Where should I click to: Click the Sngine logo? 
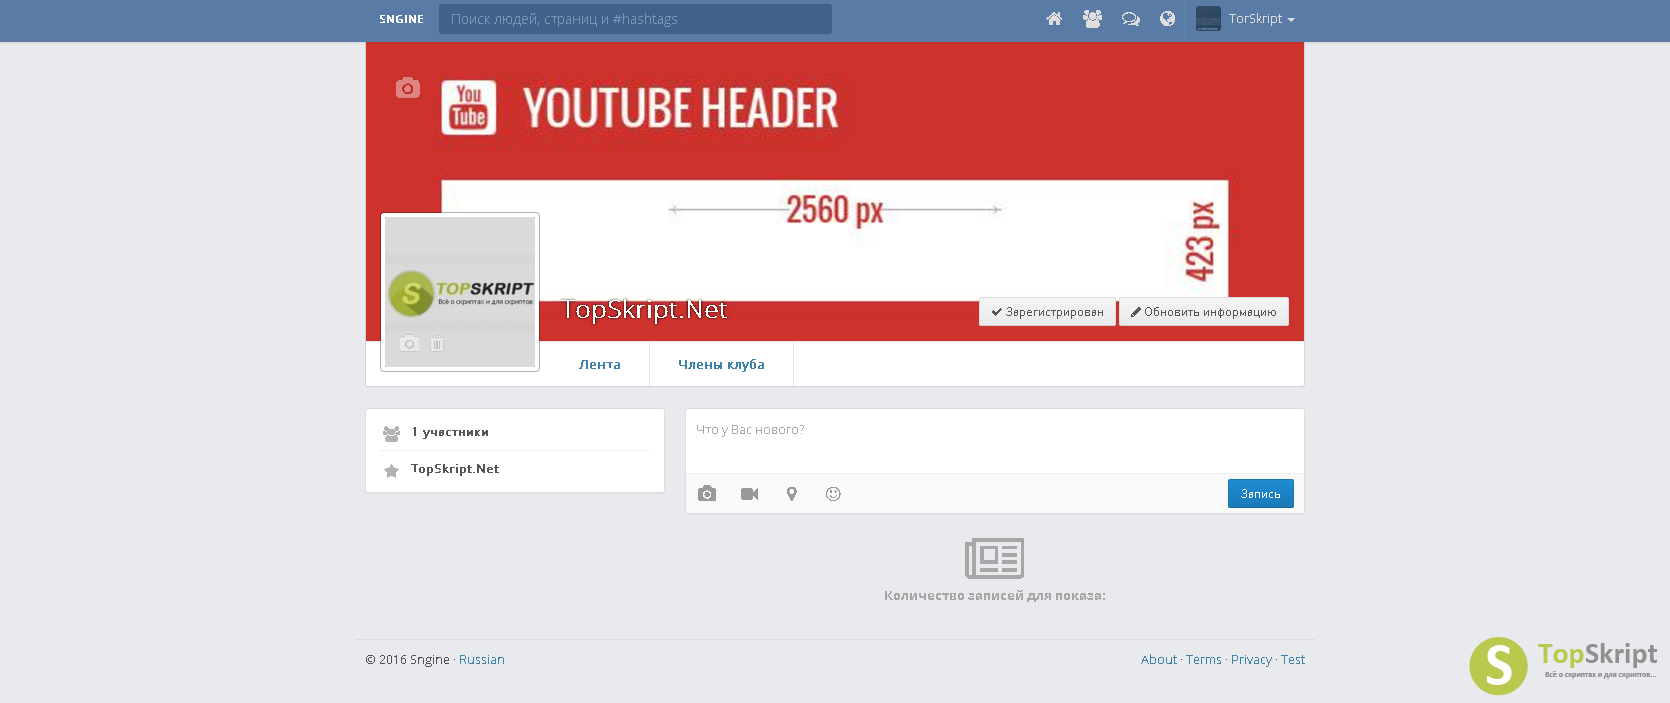tap(401, 19)
